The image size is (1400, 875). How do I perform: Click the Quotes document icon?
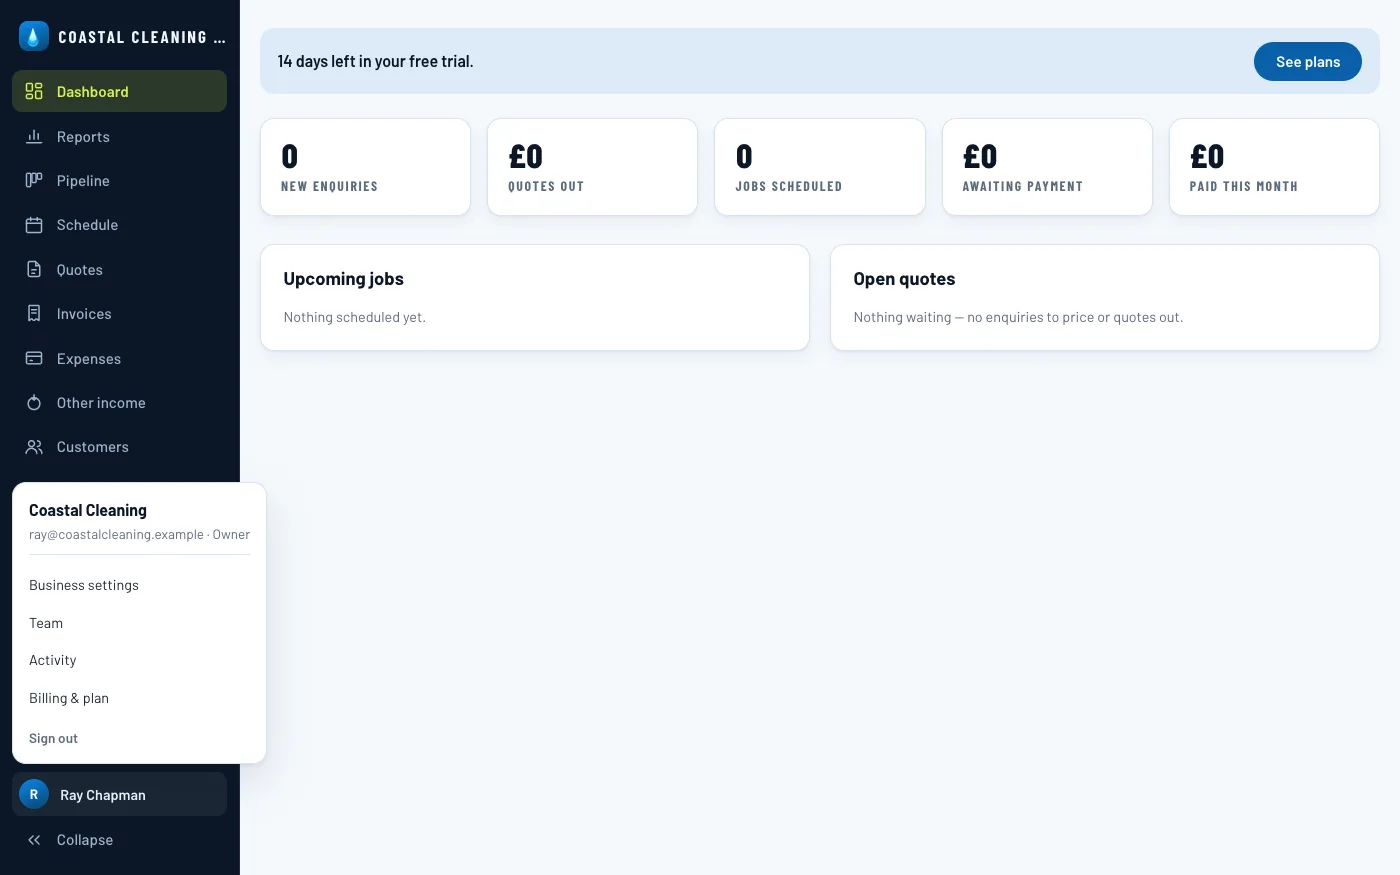click(34, 269)
